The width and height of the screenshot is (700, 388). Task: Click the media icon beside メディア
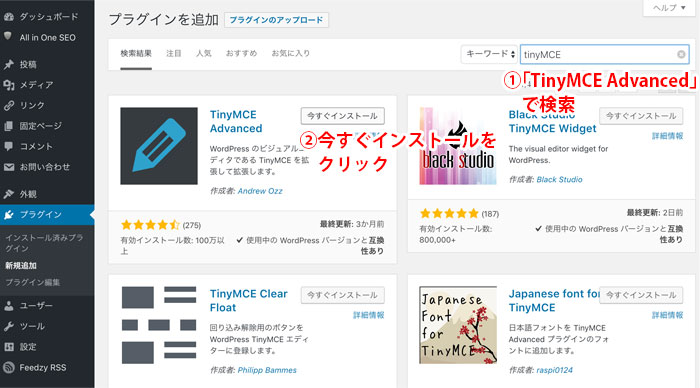pyautogui.click(x=8, y=85)
